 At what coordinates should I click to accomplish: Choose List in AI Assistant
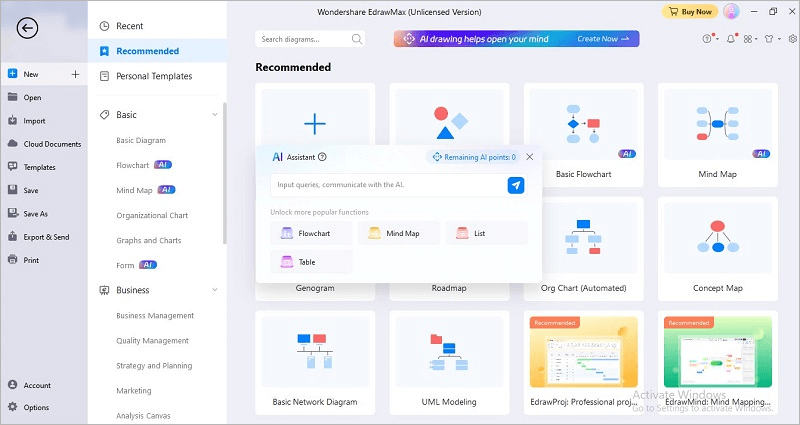(x=487, y=233)
